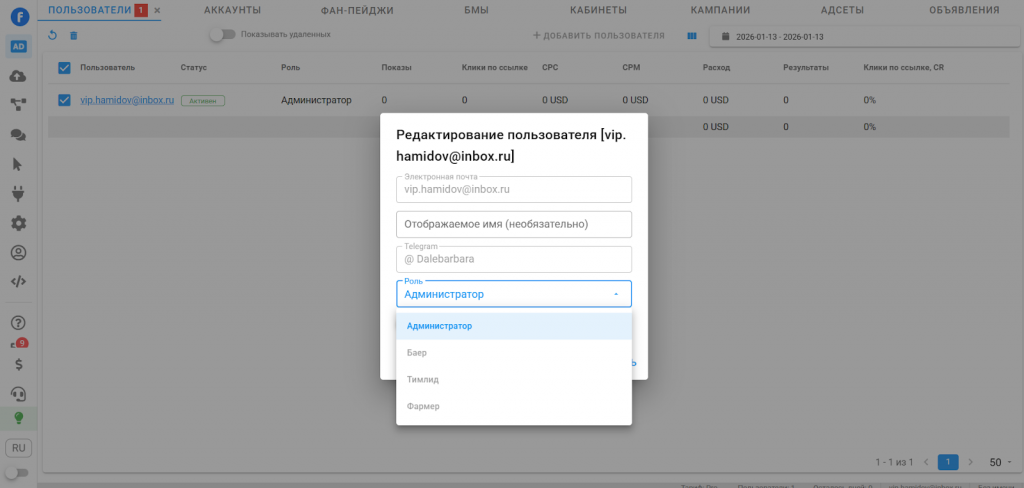Click the refresh icon above the users table
This screenshot has width=1024, height=488.
[53, 36]
